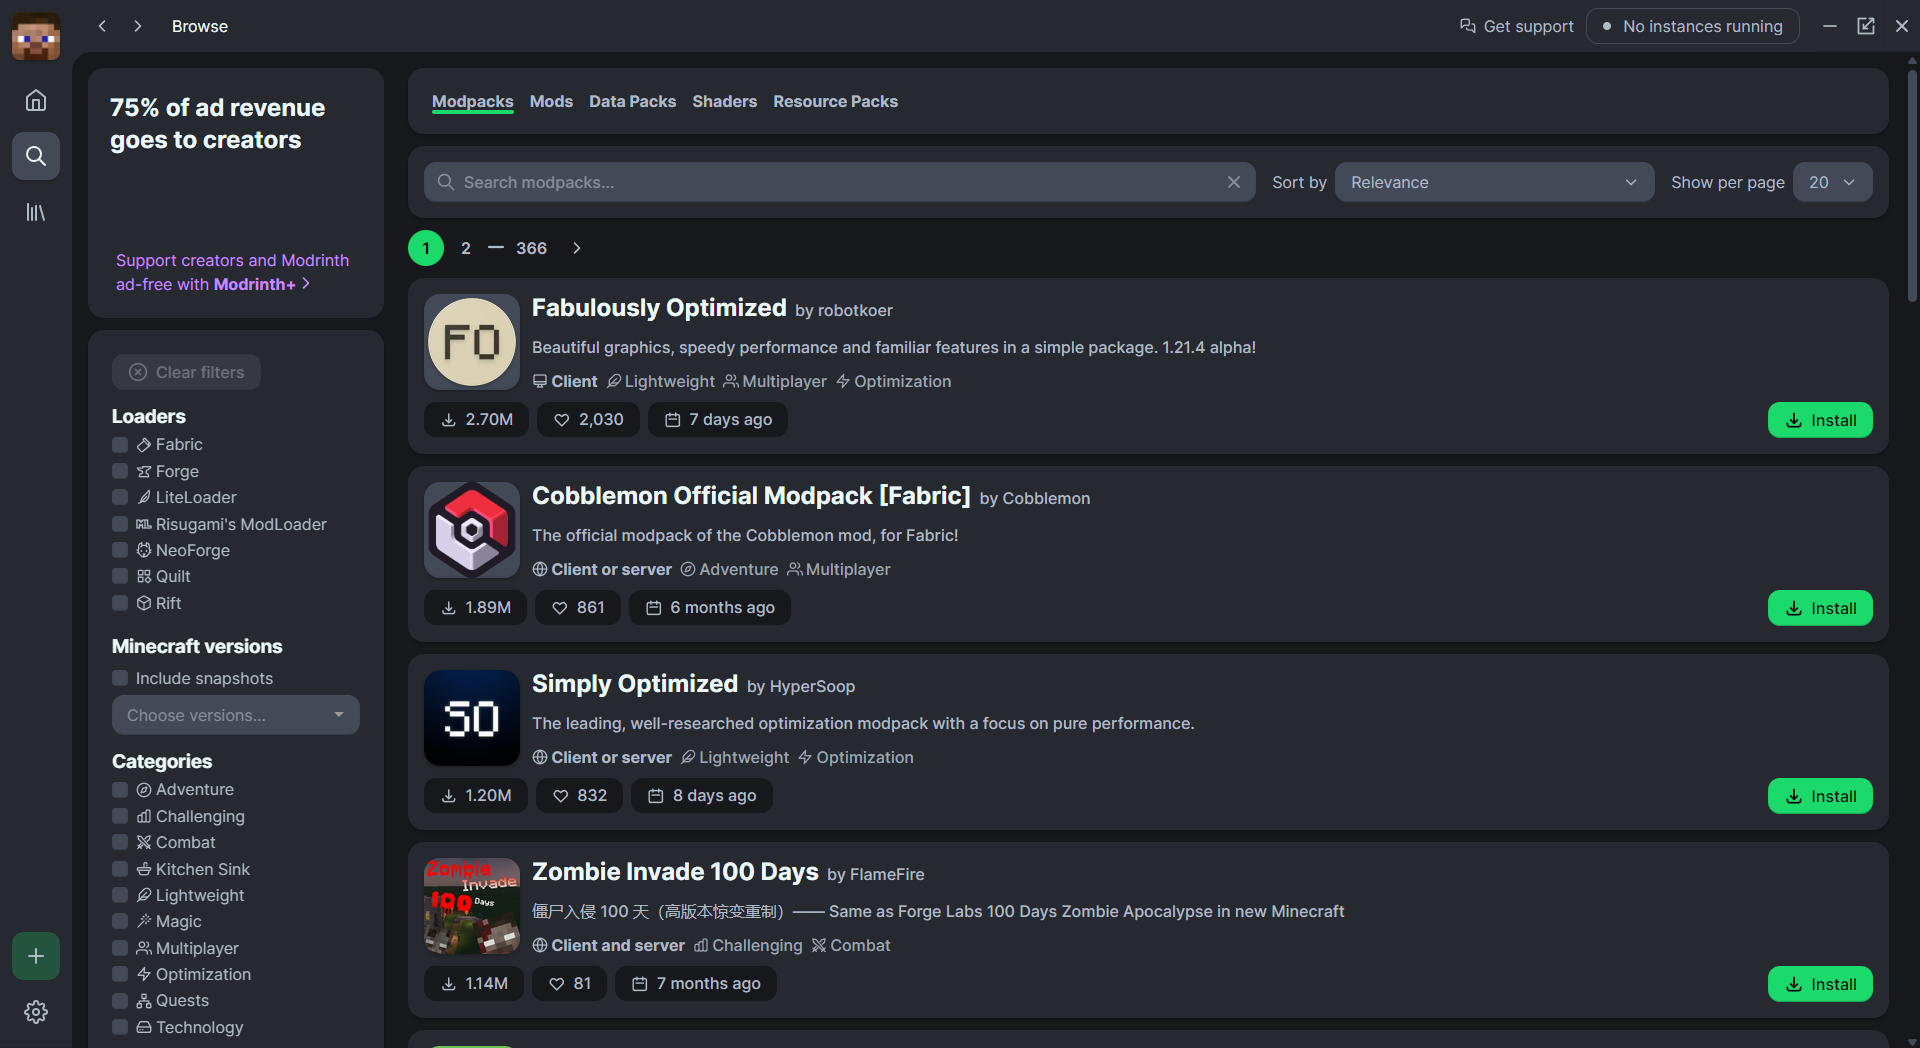Click the plus icon to create an instance

tap(36, 956)
